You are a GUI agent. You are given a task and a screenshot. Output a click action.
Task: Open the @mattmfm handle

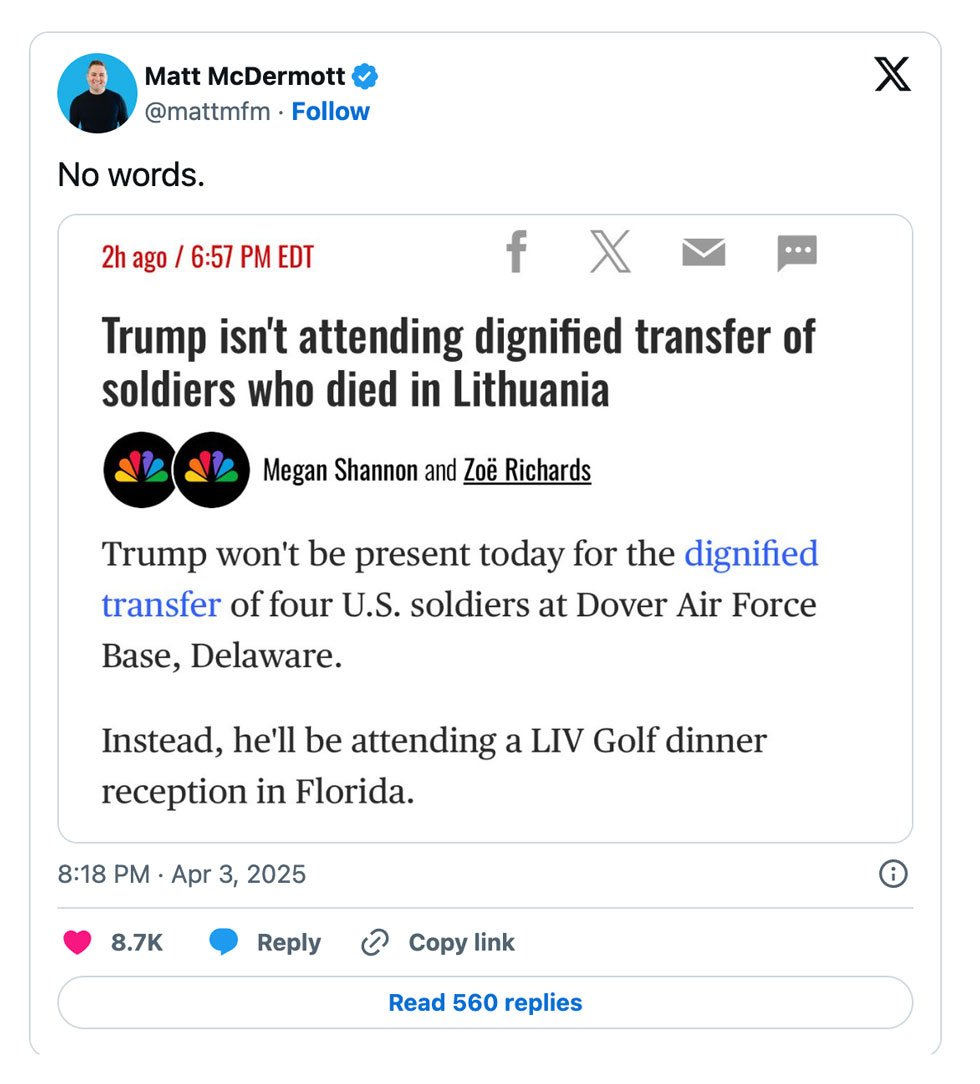(x=207, y=111)
